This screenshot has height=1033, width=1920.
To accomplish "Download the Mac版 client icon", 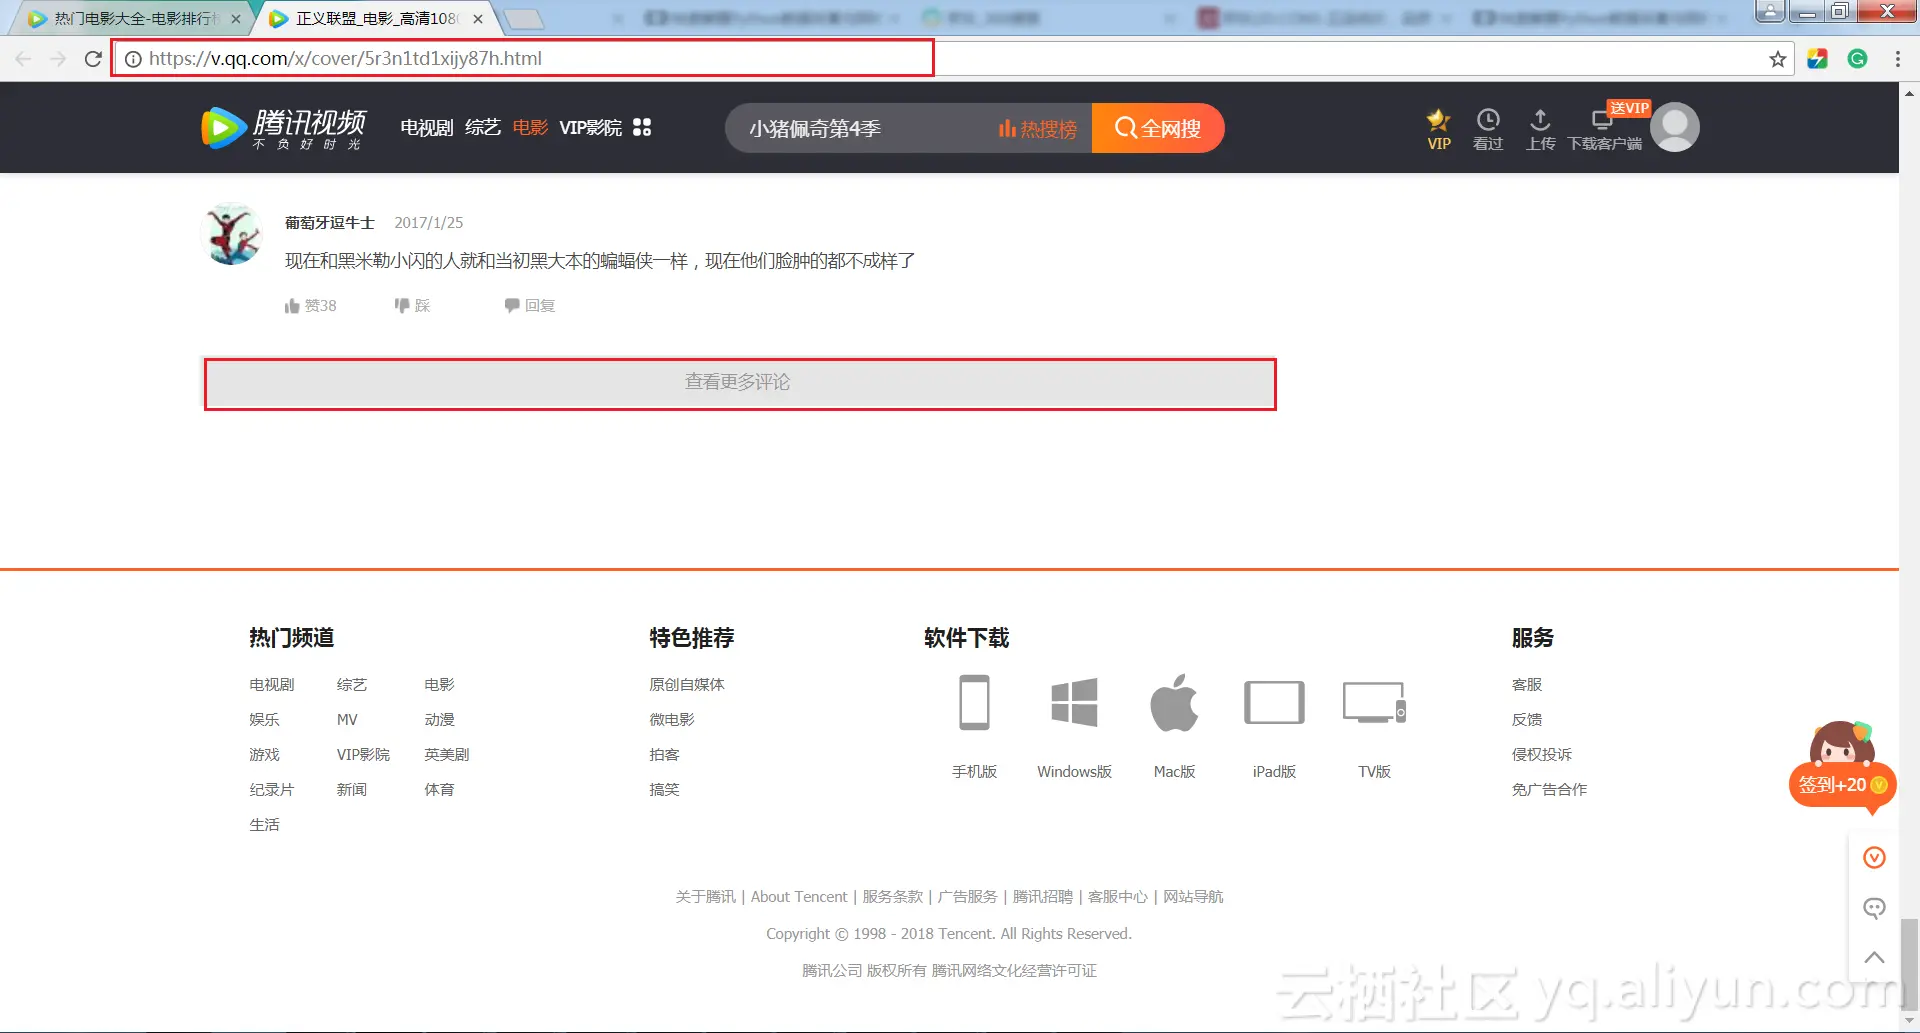I will (1174, 702).
